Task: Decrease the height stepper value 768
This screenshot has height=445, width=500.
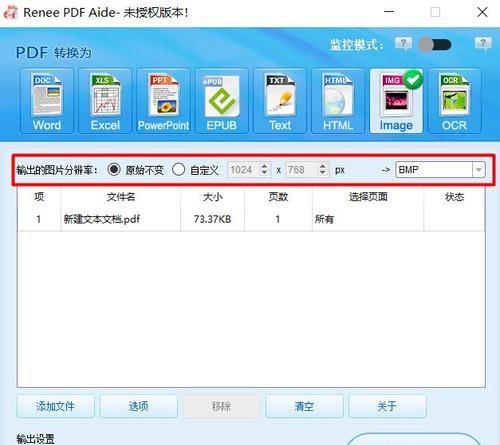Action: tap(322, 173)
